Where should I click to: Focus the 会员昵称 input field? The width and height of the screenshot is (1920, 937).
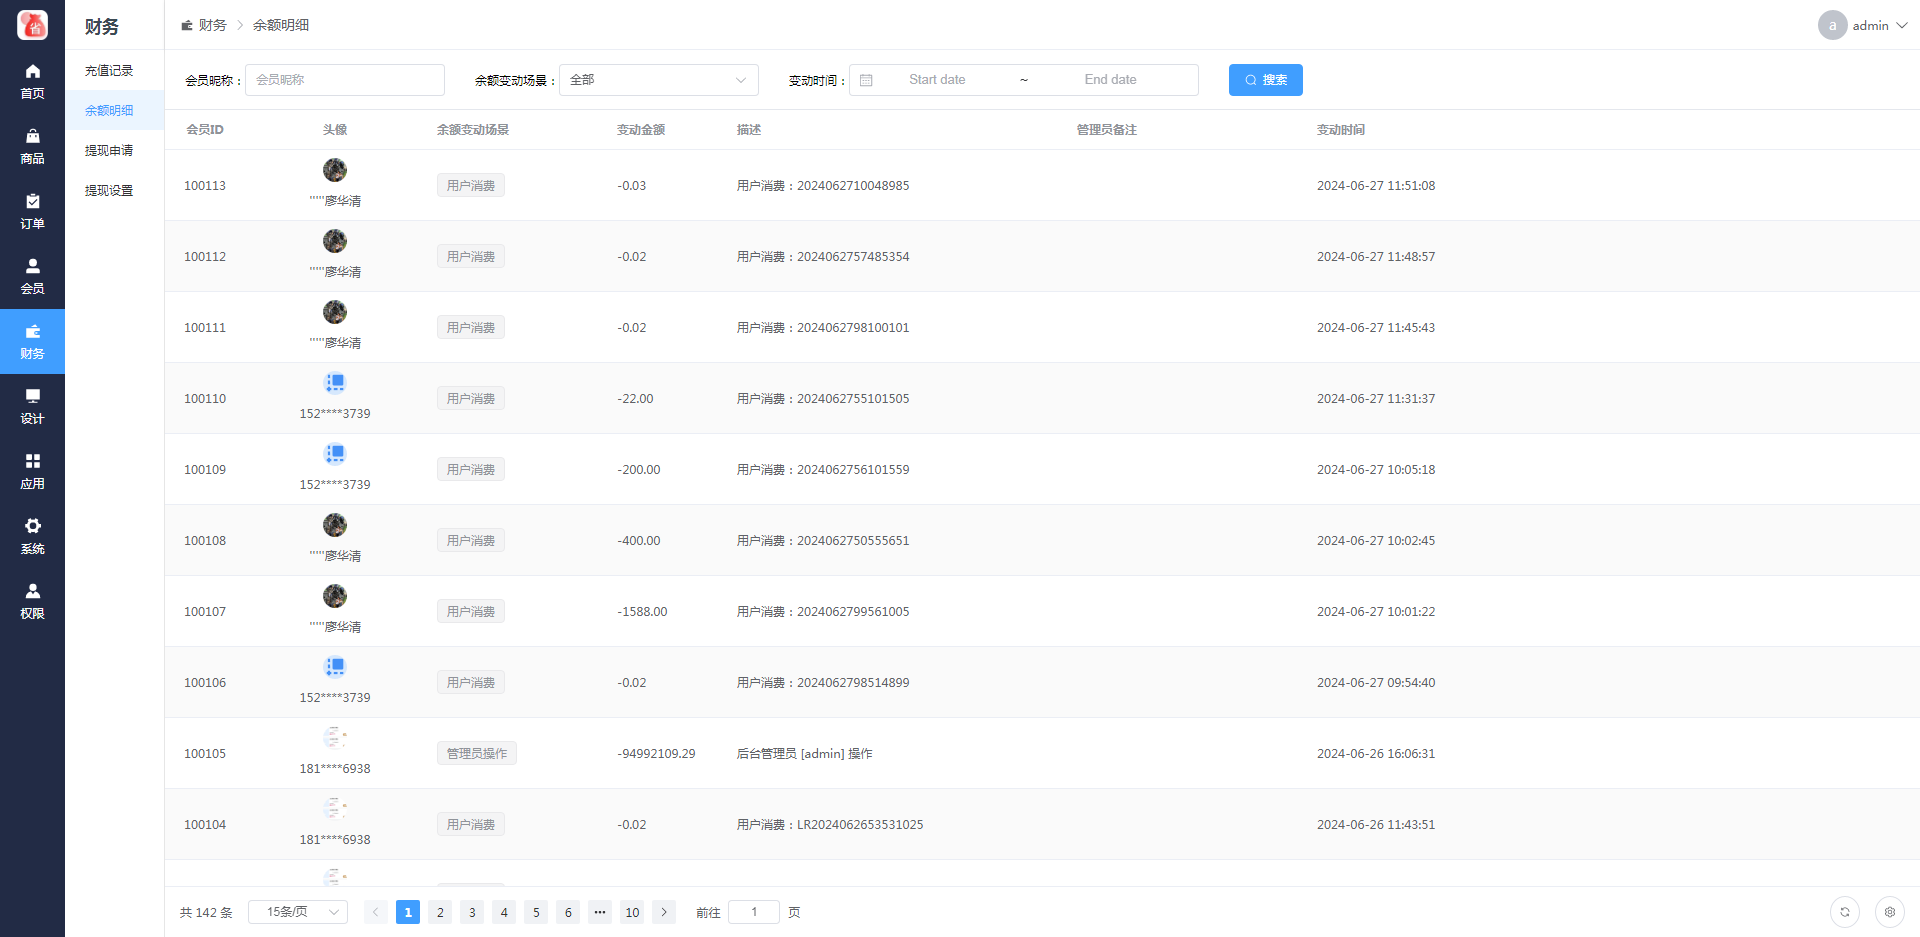(x=345, y=80)
